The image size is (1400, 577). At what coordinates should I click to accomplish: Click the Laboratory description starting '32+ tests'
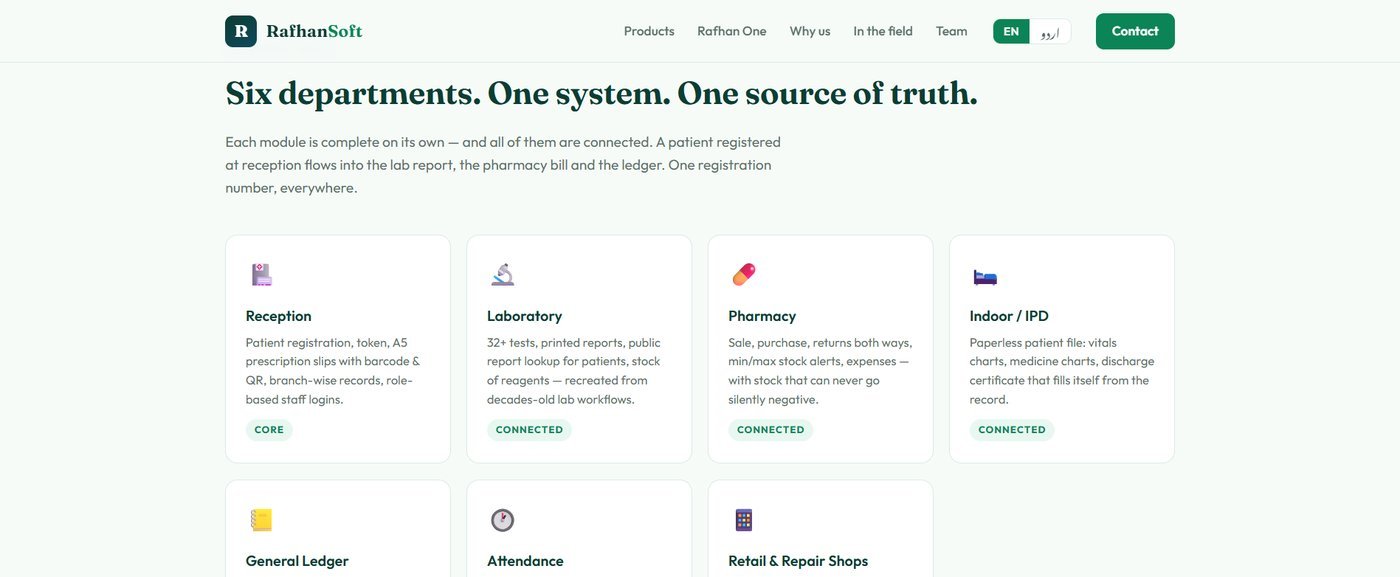coord(574,371)
